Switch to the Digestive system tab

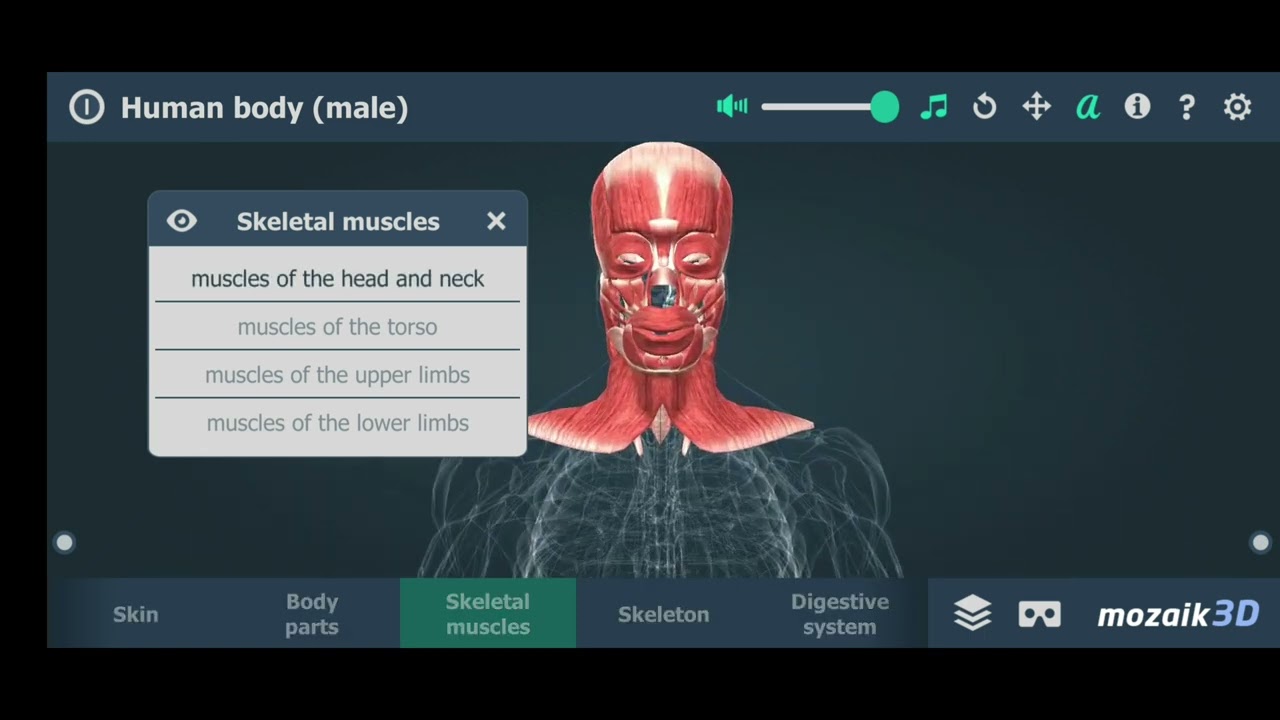(839, 614)
